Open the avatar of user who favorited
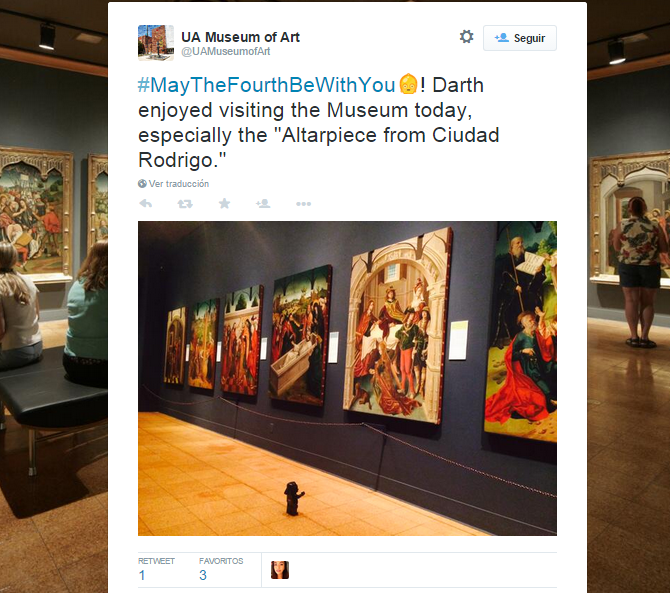Image resolution: width=670 pixels, height=593 pixels. pyautogui.click(x=280, y=570)
